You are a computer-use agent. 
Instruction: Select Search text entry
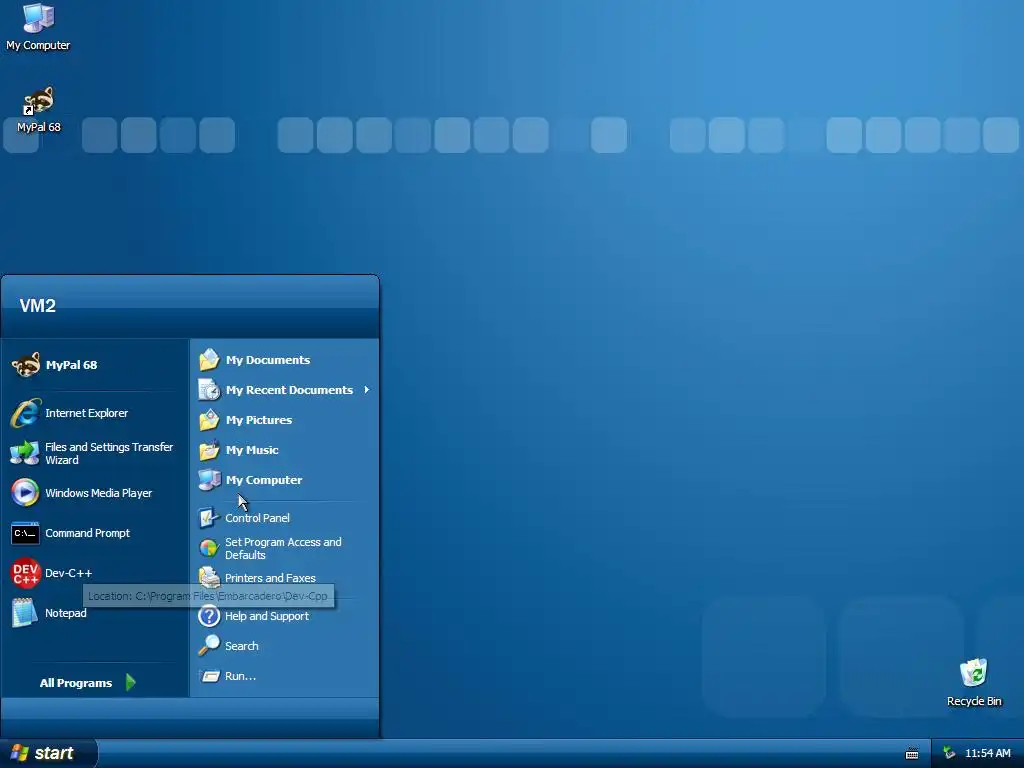point(242,646)
